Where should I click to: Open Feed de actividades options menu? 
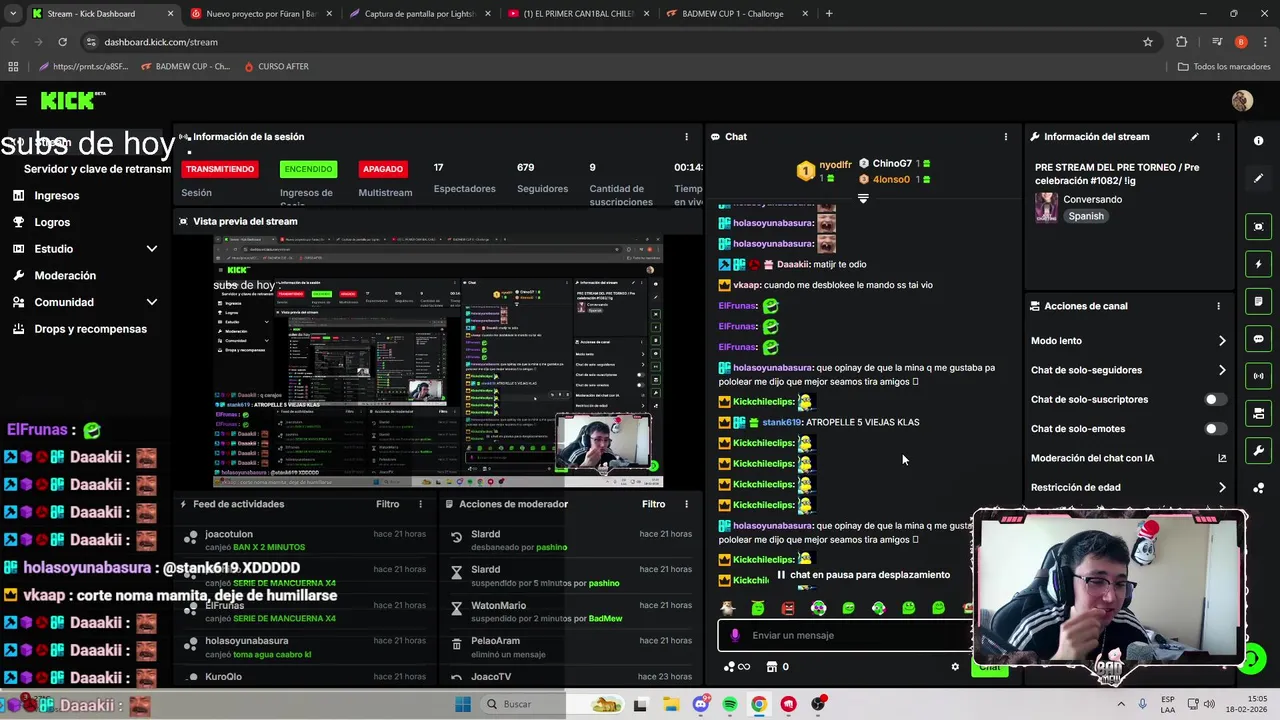click(420, 504)
